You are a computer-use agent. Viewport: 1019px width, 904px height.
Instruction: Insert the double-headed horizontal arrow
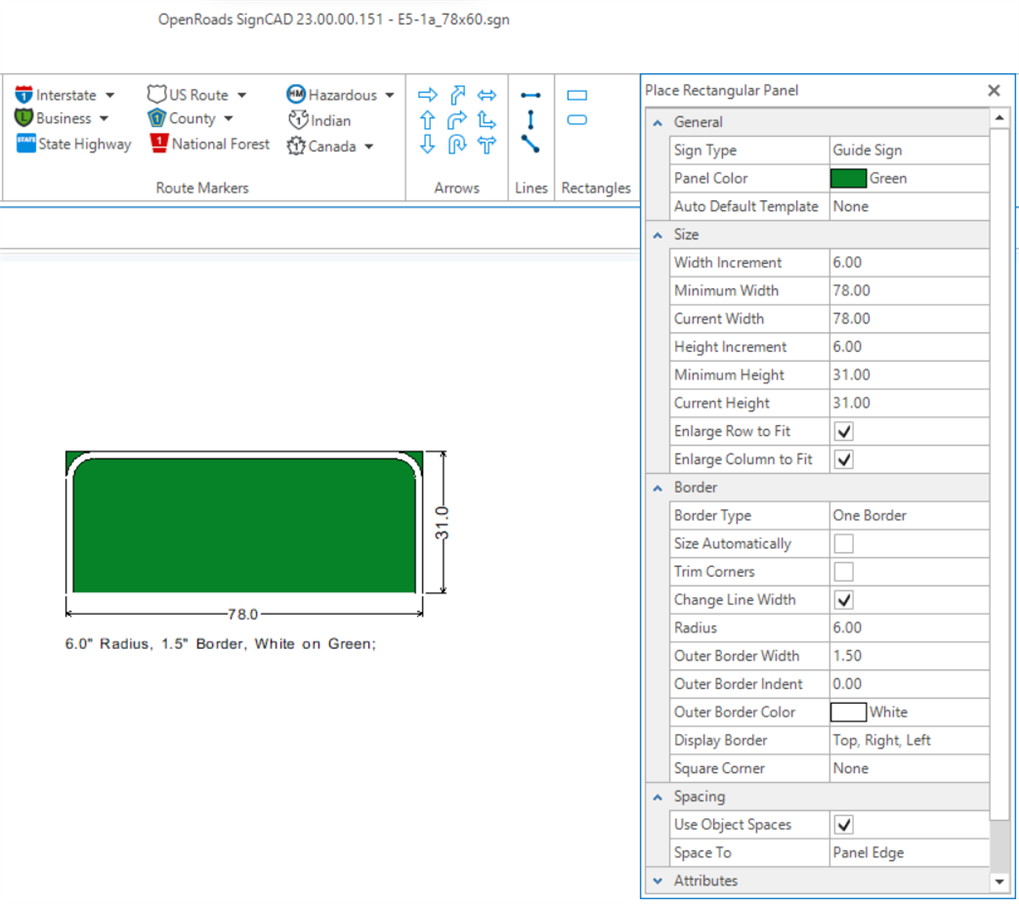(487, 96)
